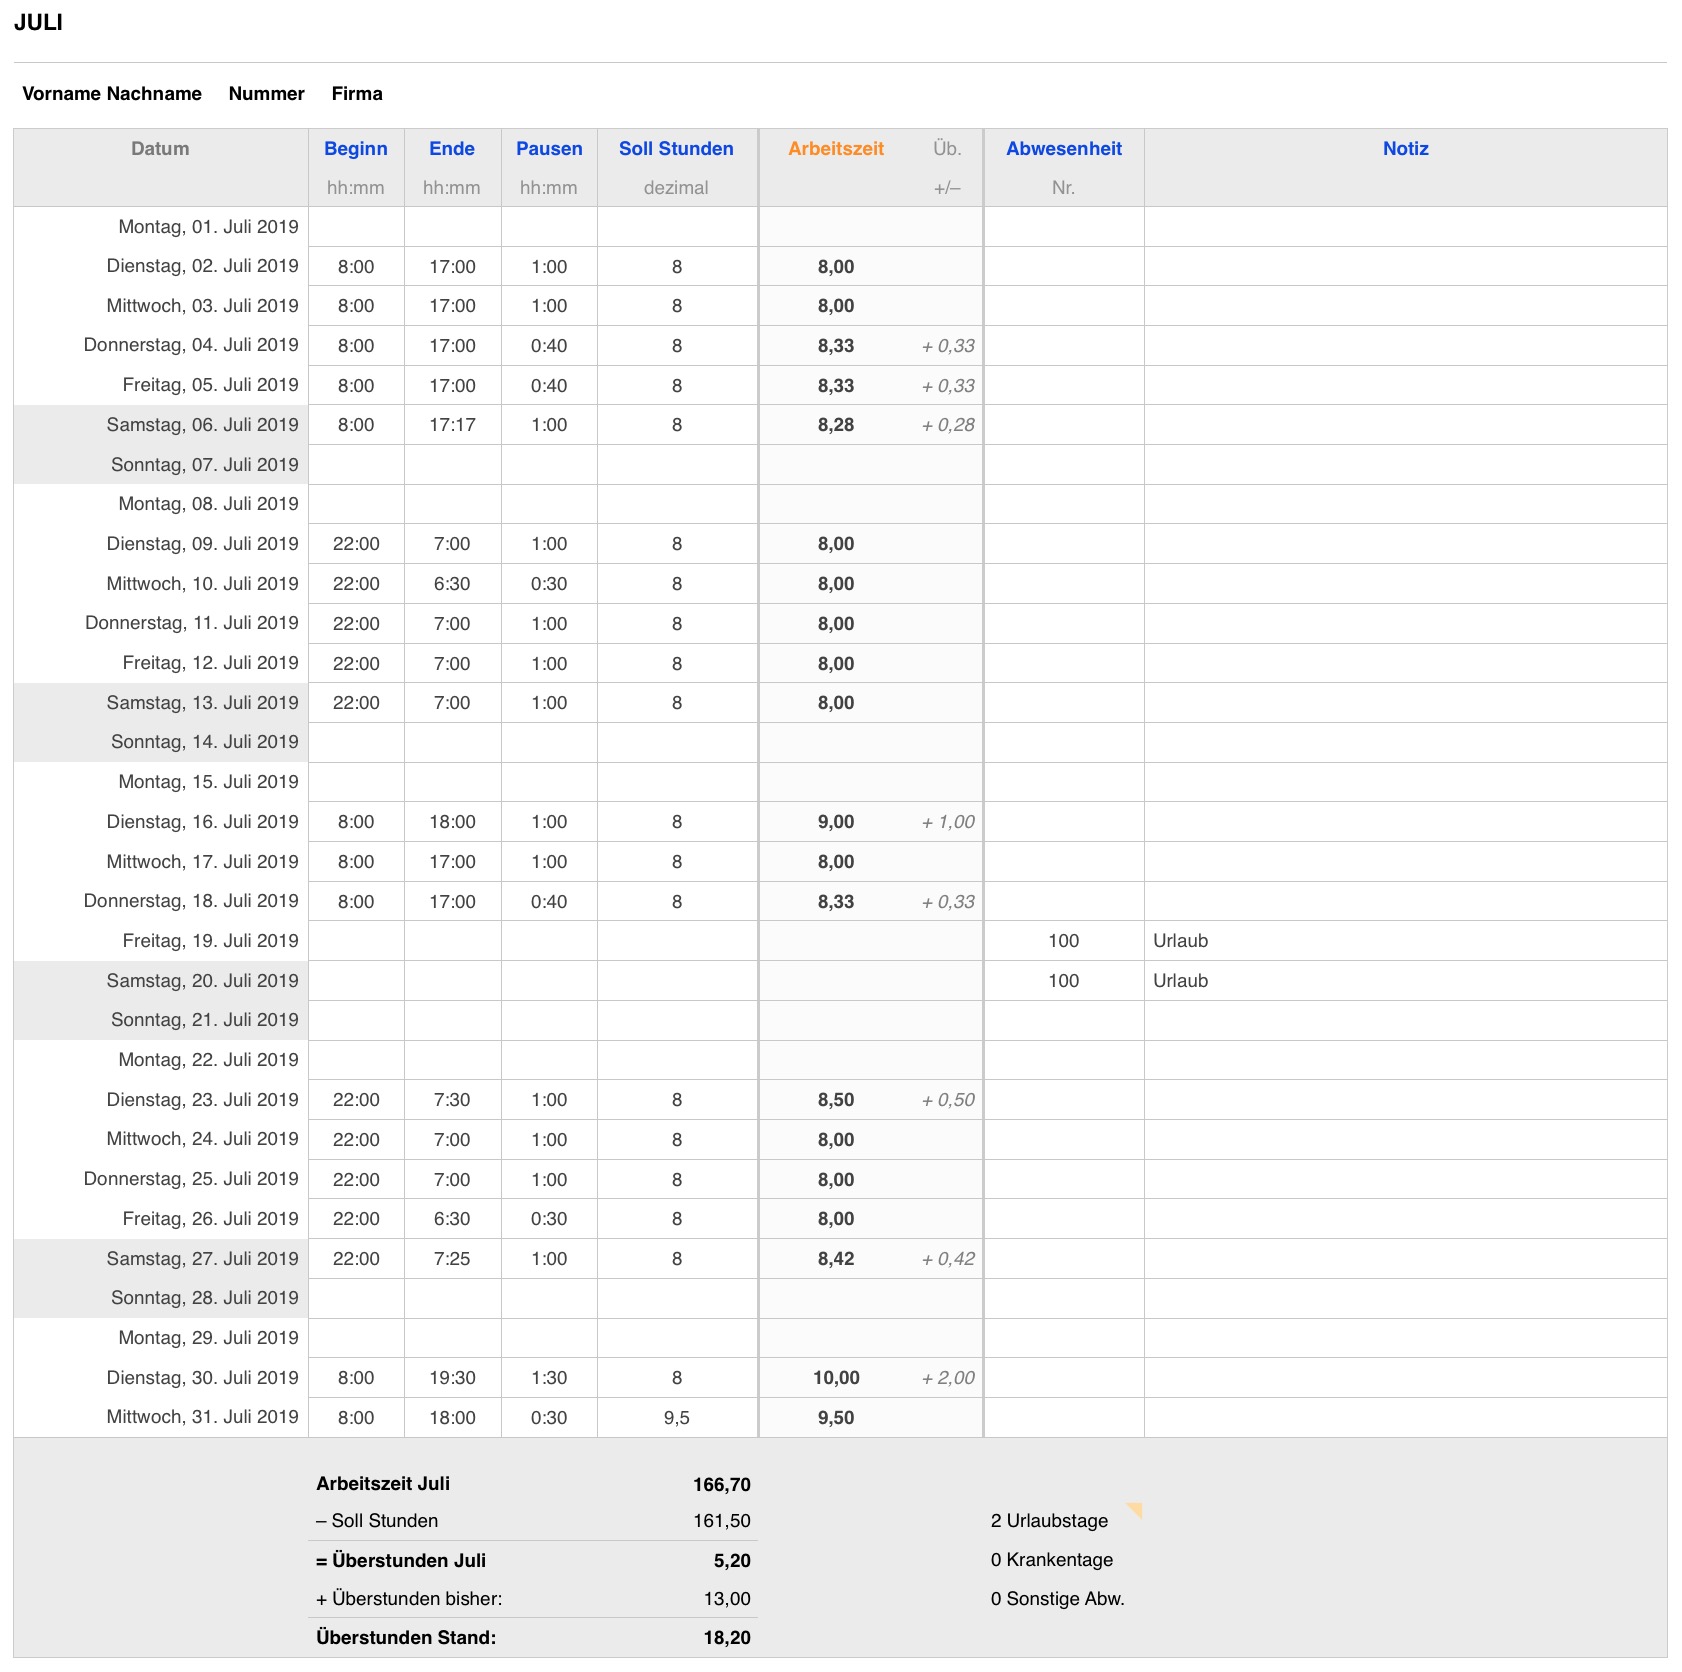Viewport: 1682px width, 1672px height.
Task: Select the Vorname Nachname field
Action: point(112,94)
